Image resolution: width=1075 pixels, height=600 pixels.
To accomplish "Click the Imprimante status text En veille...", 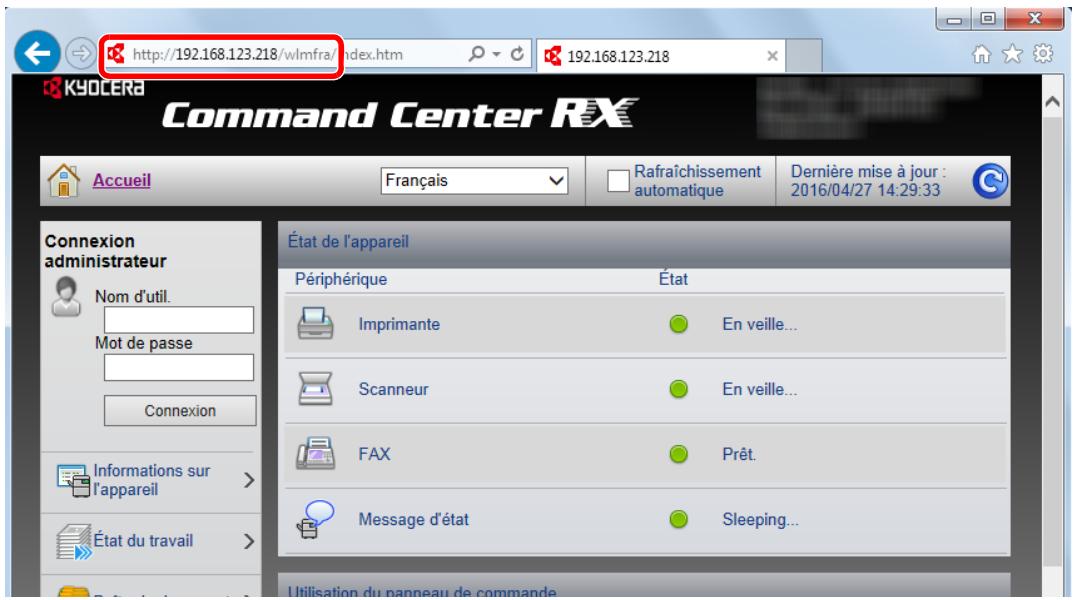I will click(x=760, y=324).
